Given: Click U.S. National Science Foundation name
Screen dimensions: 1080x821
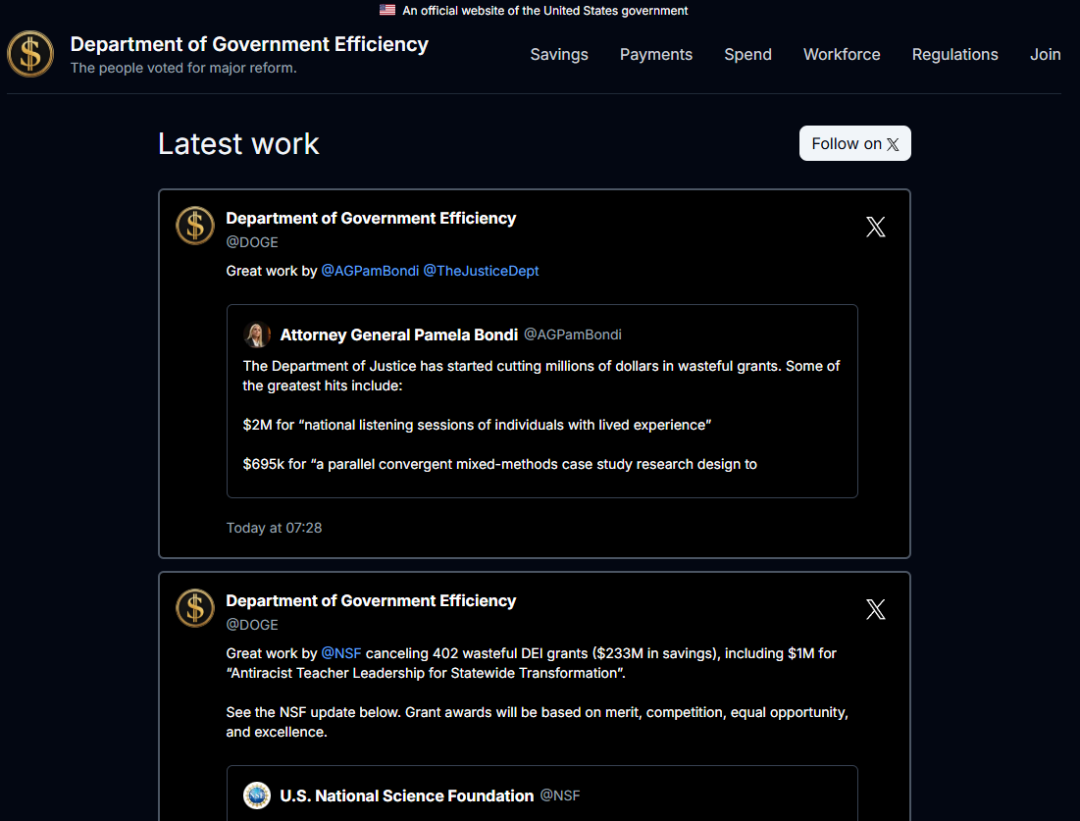Looking at the screenshot, I should [406, 796].
